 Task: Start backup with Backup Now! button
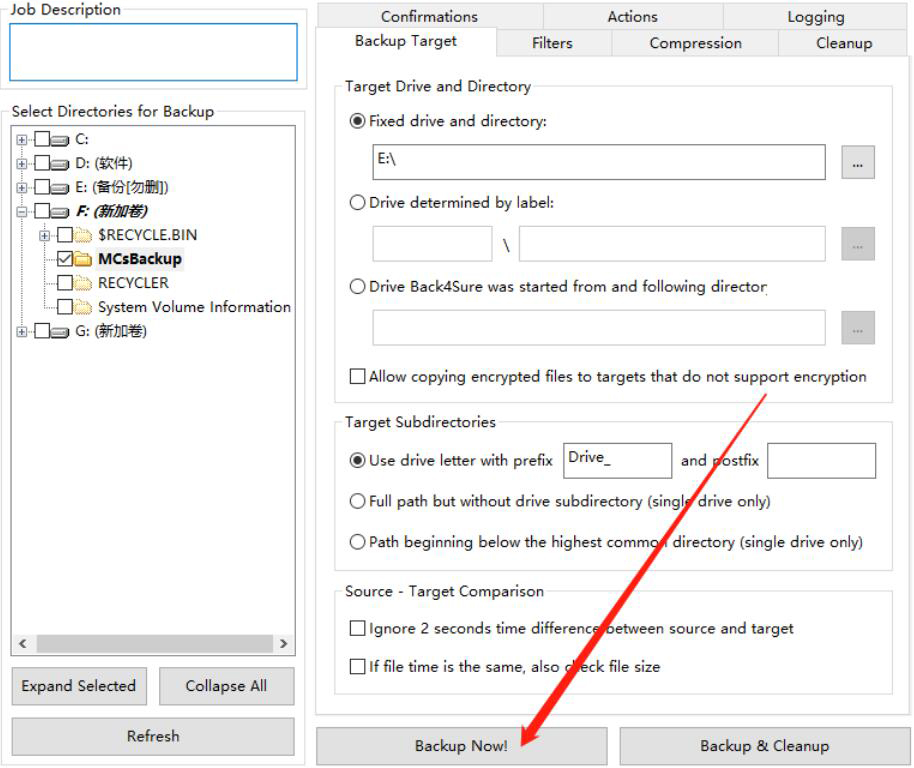[x=461, y=746]
